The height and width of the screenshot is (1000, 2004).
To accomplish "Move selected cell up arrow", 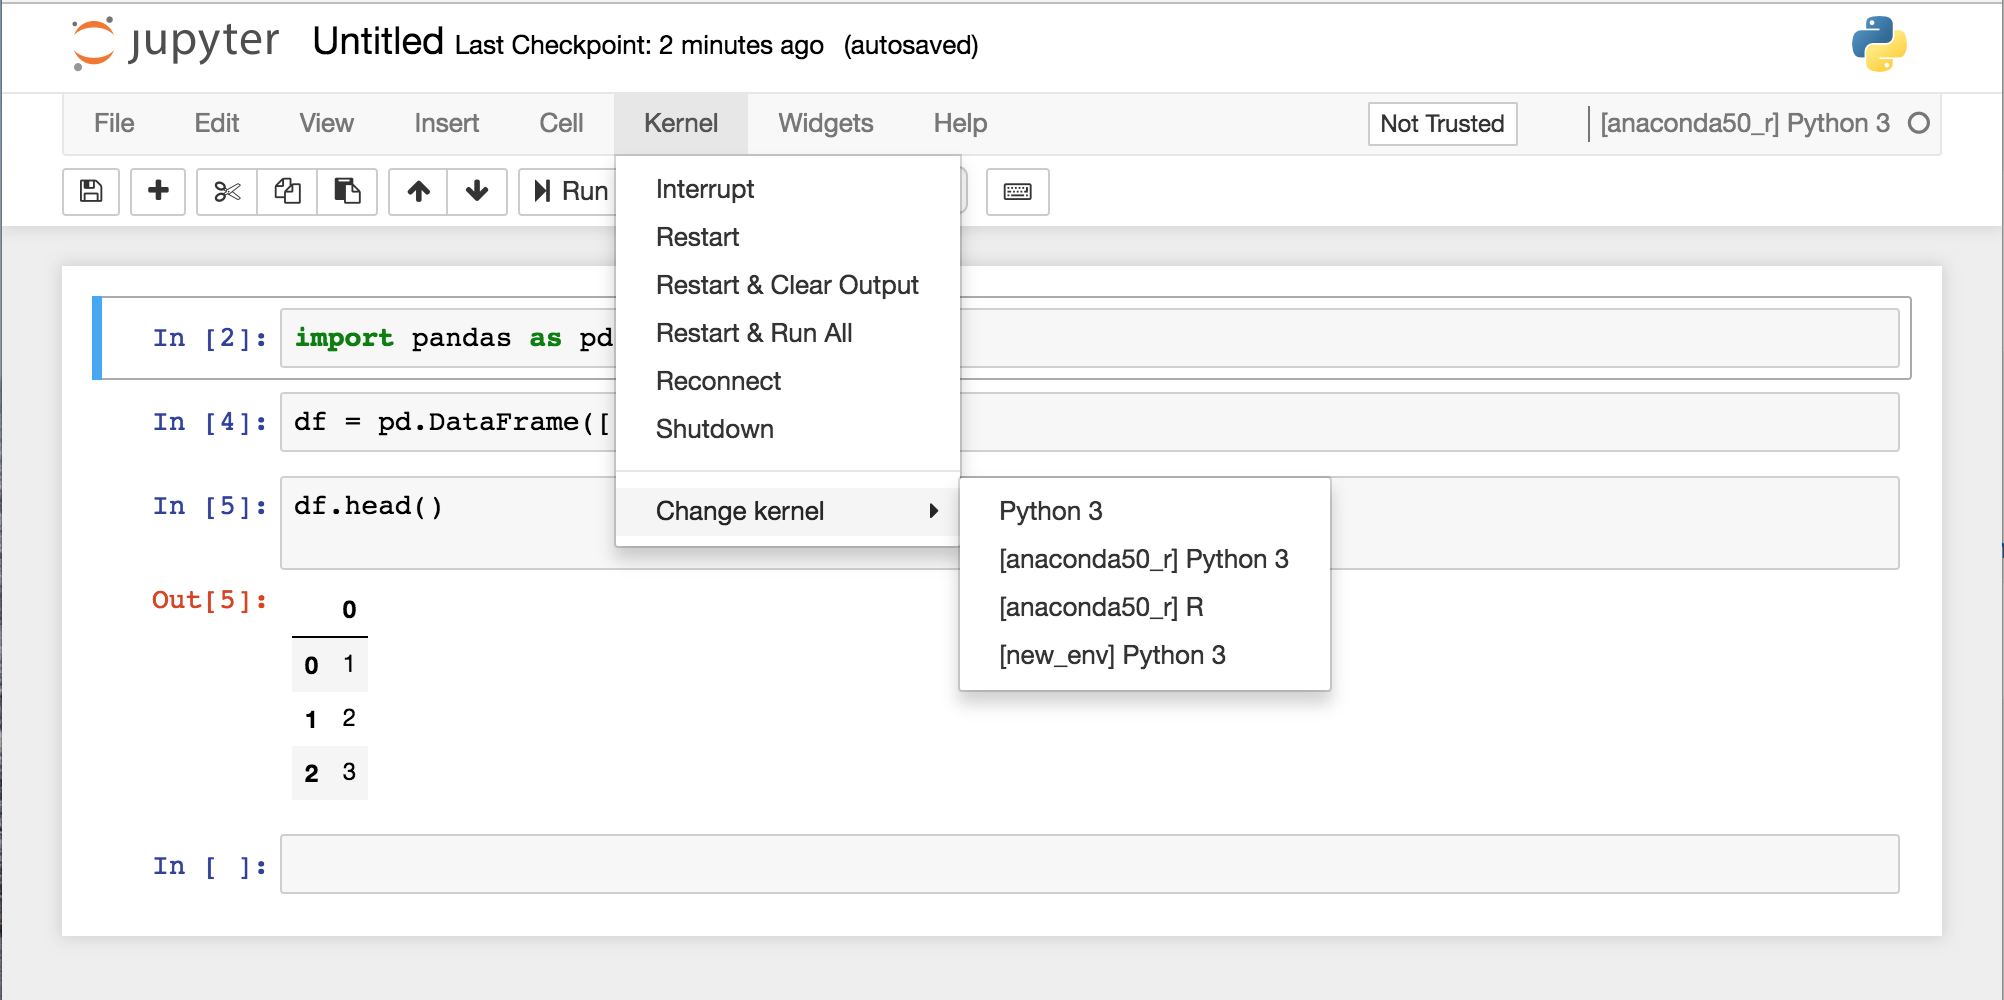I will [x=419, y=191].
